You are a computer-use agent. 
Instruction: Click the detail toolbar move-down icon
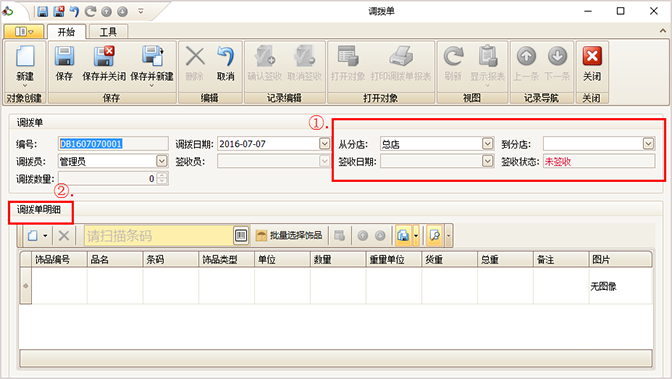tap(380, 235)
